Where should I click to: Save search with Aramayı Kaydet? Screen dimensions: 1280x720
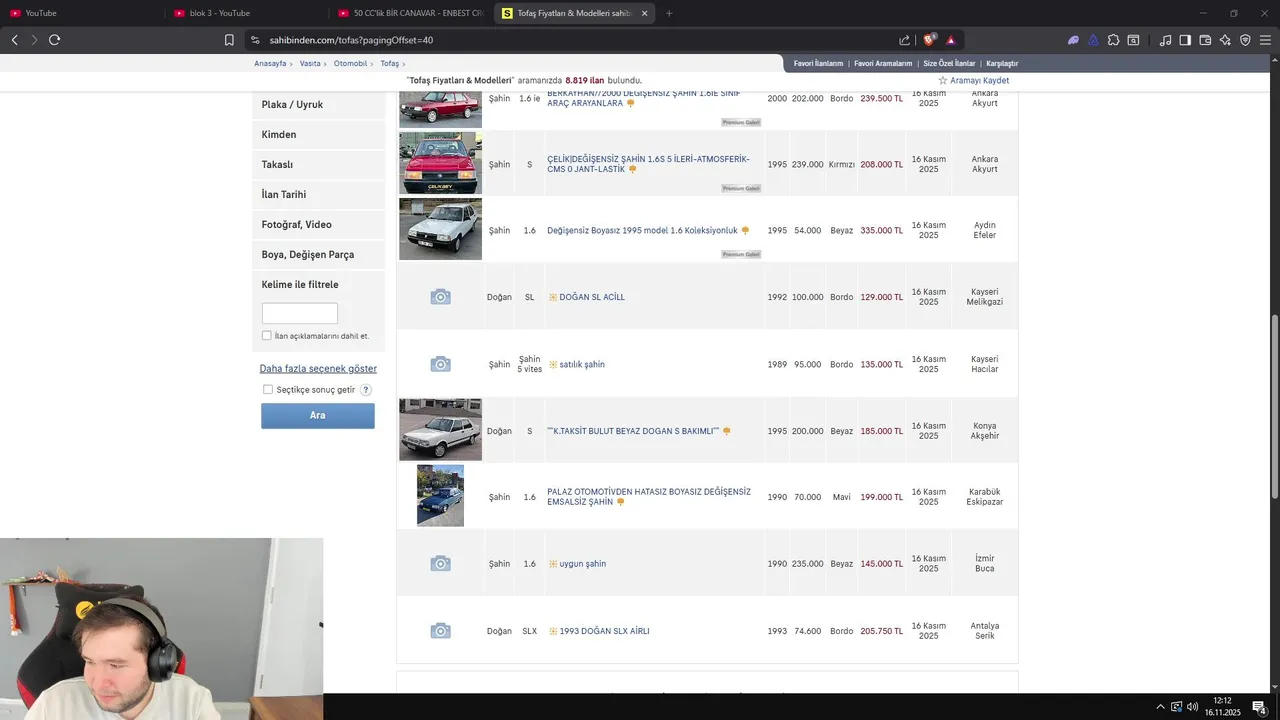[979, 80]
